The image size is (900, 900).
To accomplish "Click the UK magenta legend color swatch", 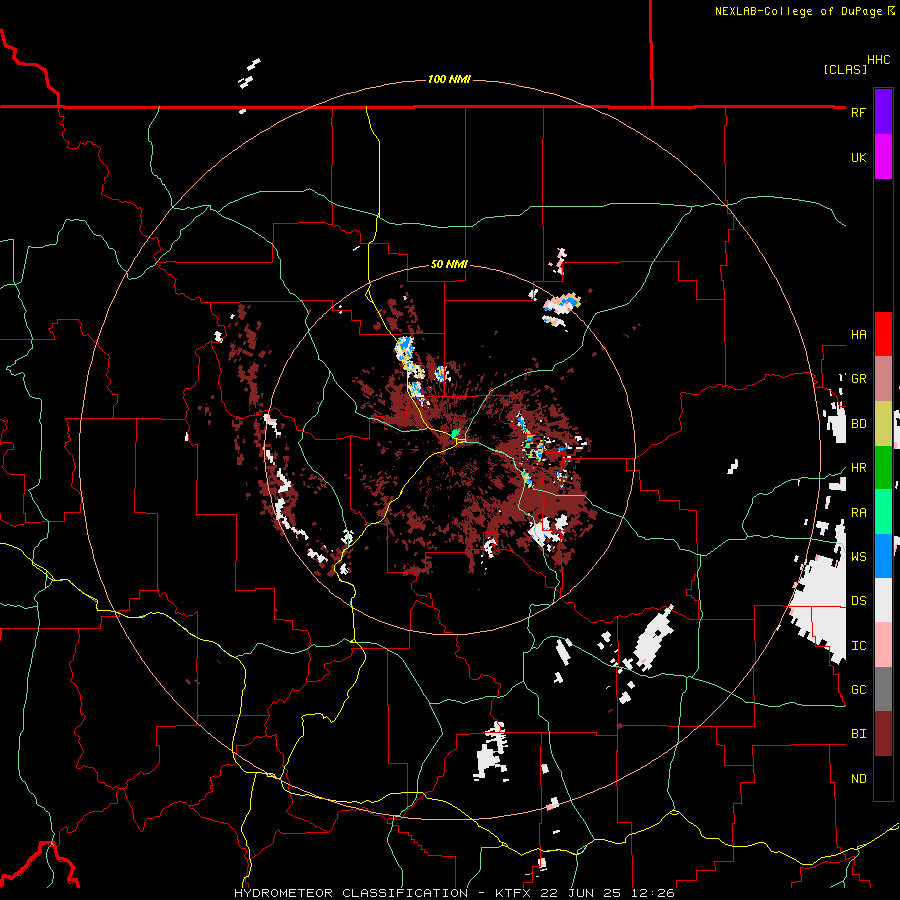I will pos(883,157).
